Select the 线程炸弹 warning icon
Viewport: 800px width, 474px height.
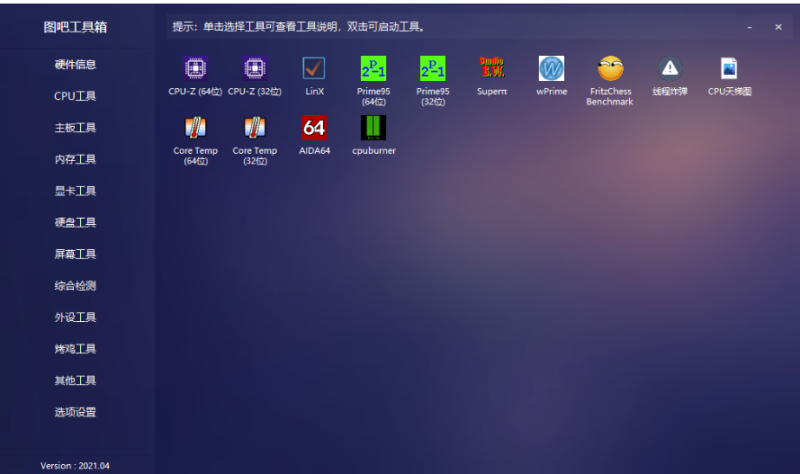pos(669,68)
